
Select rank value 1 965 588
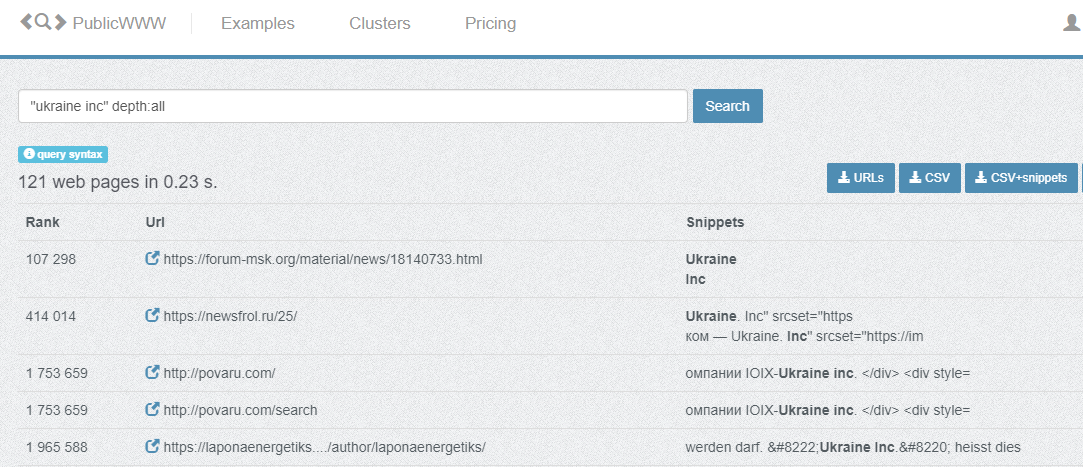point(57,448)
